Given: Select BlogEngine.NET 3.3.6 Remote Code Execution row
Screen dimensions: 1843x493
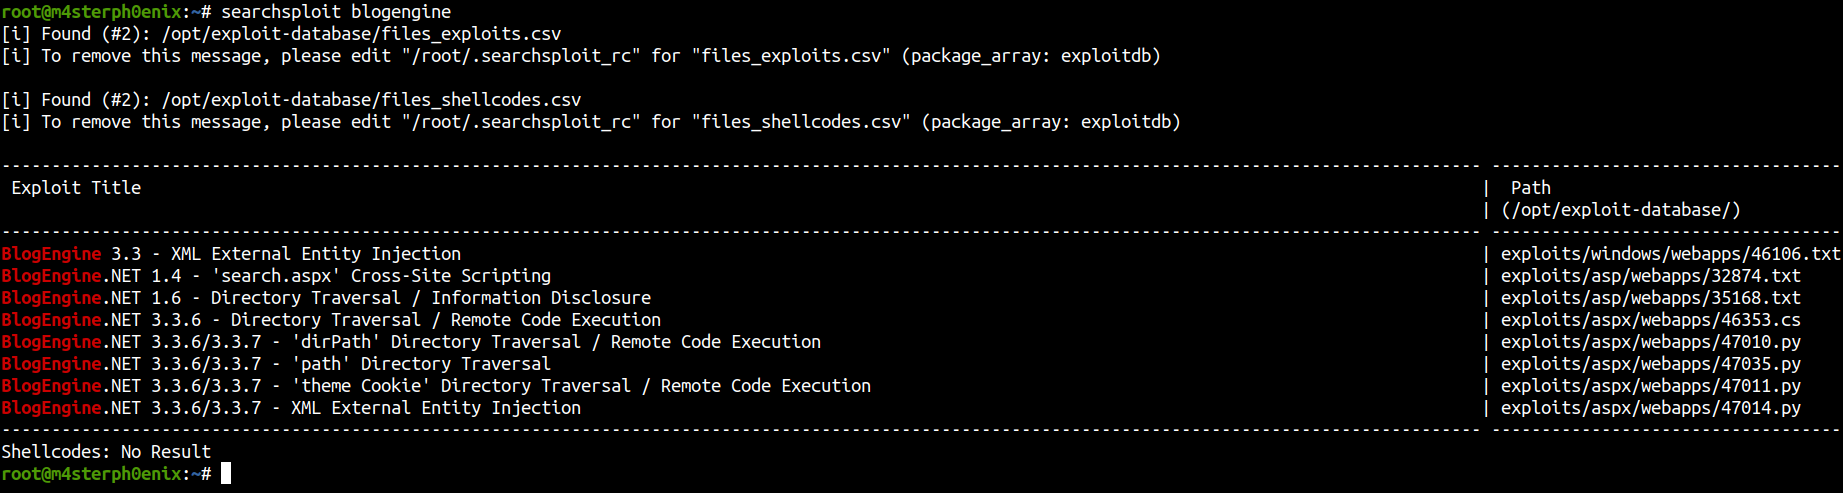Looking at the screenshot, I should tap(331, 320).
